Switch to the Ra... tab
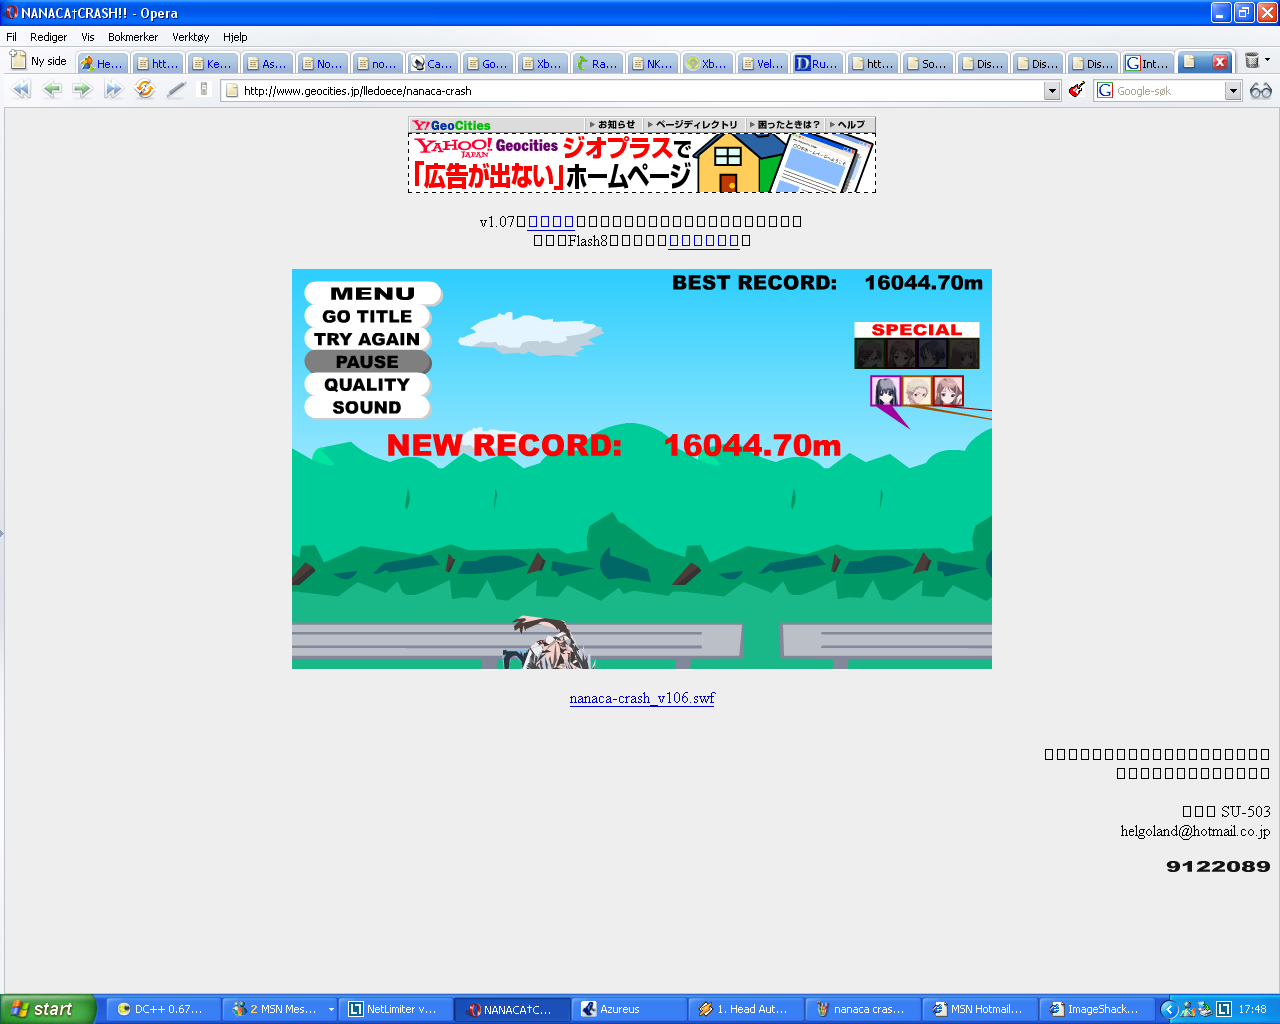The width and height of the screenshot is (1280, 1024). coord(597,63)
